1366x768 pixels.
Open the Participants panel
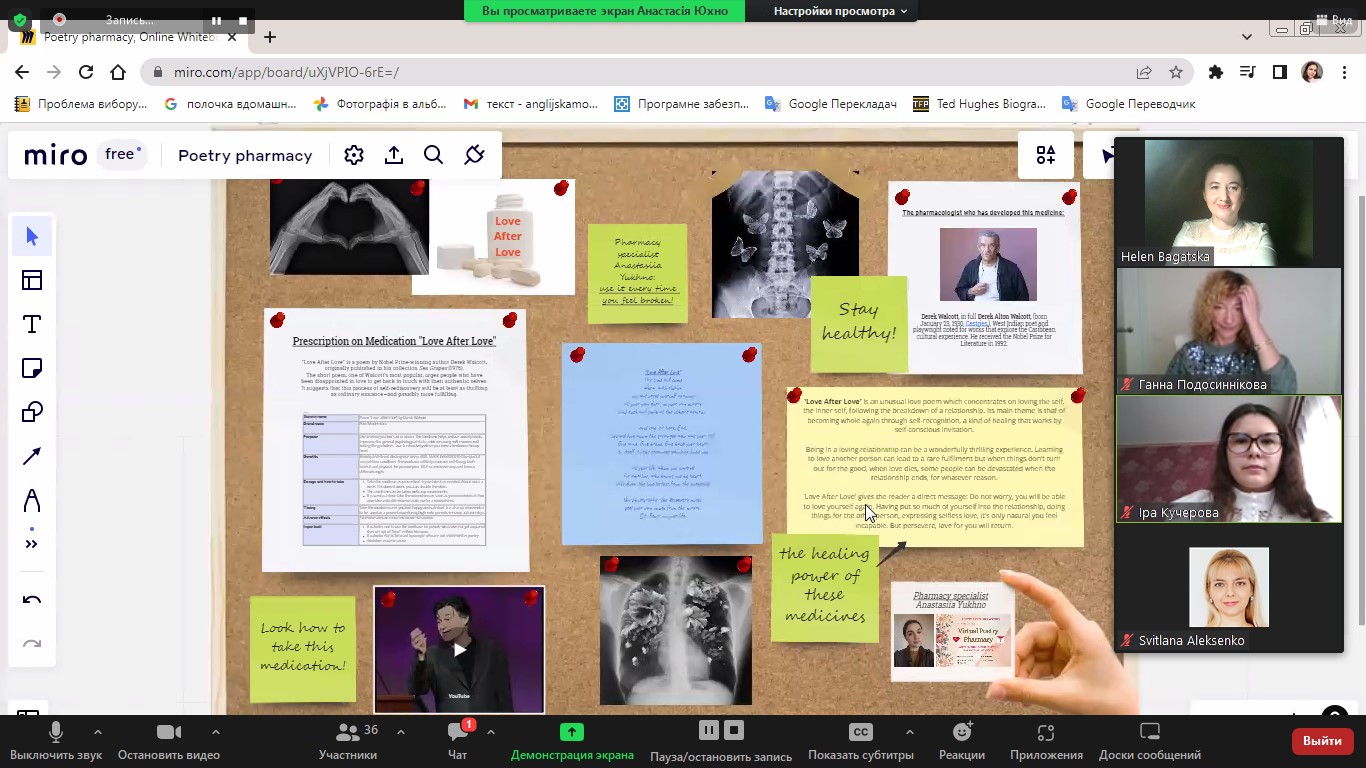[348, 740]
